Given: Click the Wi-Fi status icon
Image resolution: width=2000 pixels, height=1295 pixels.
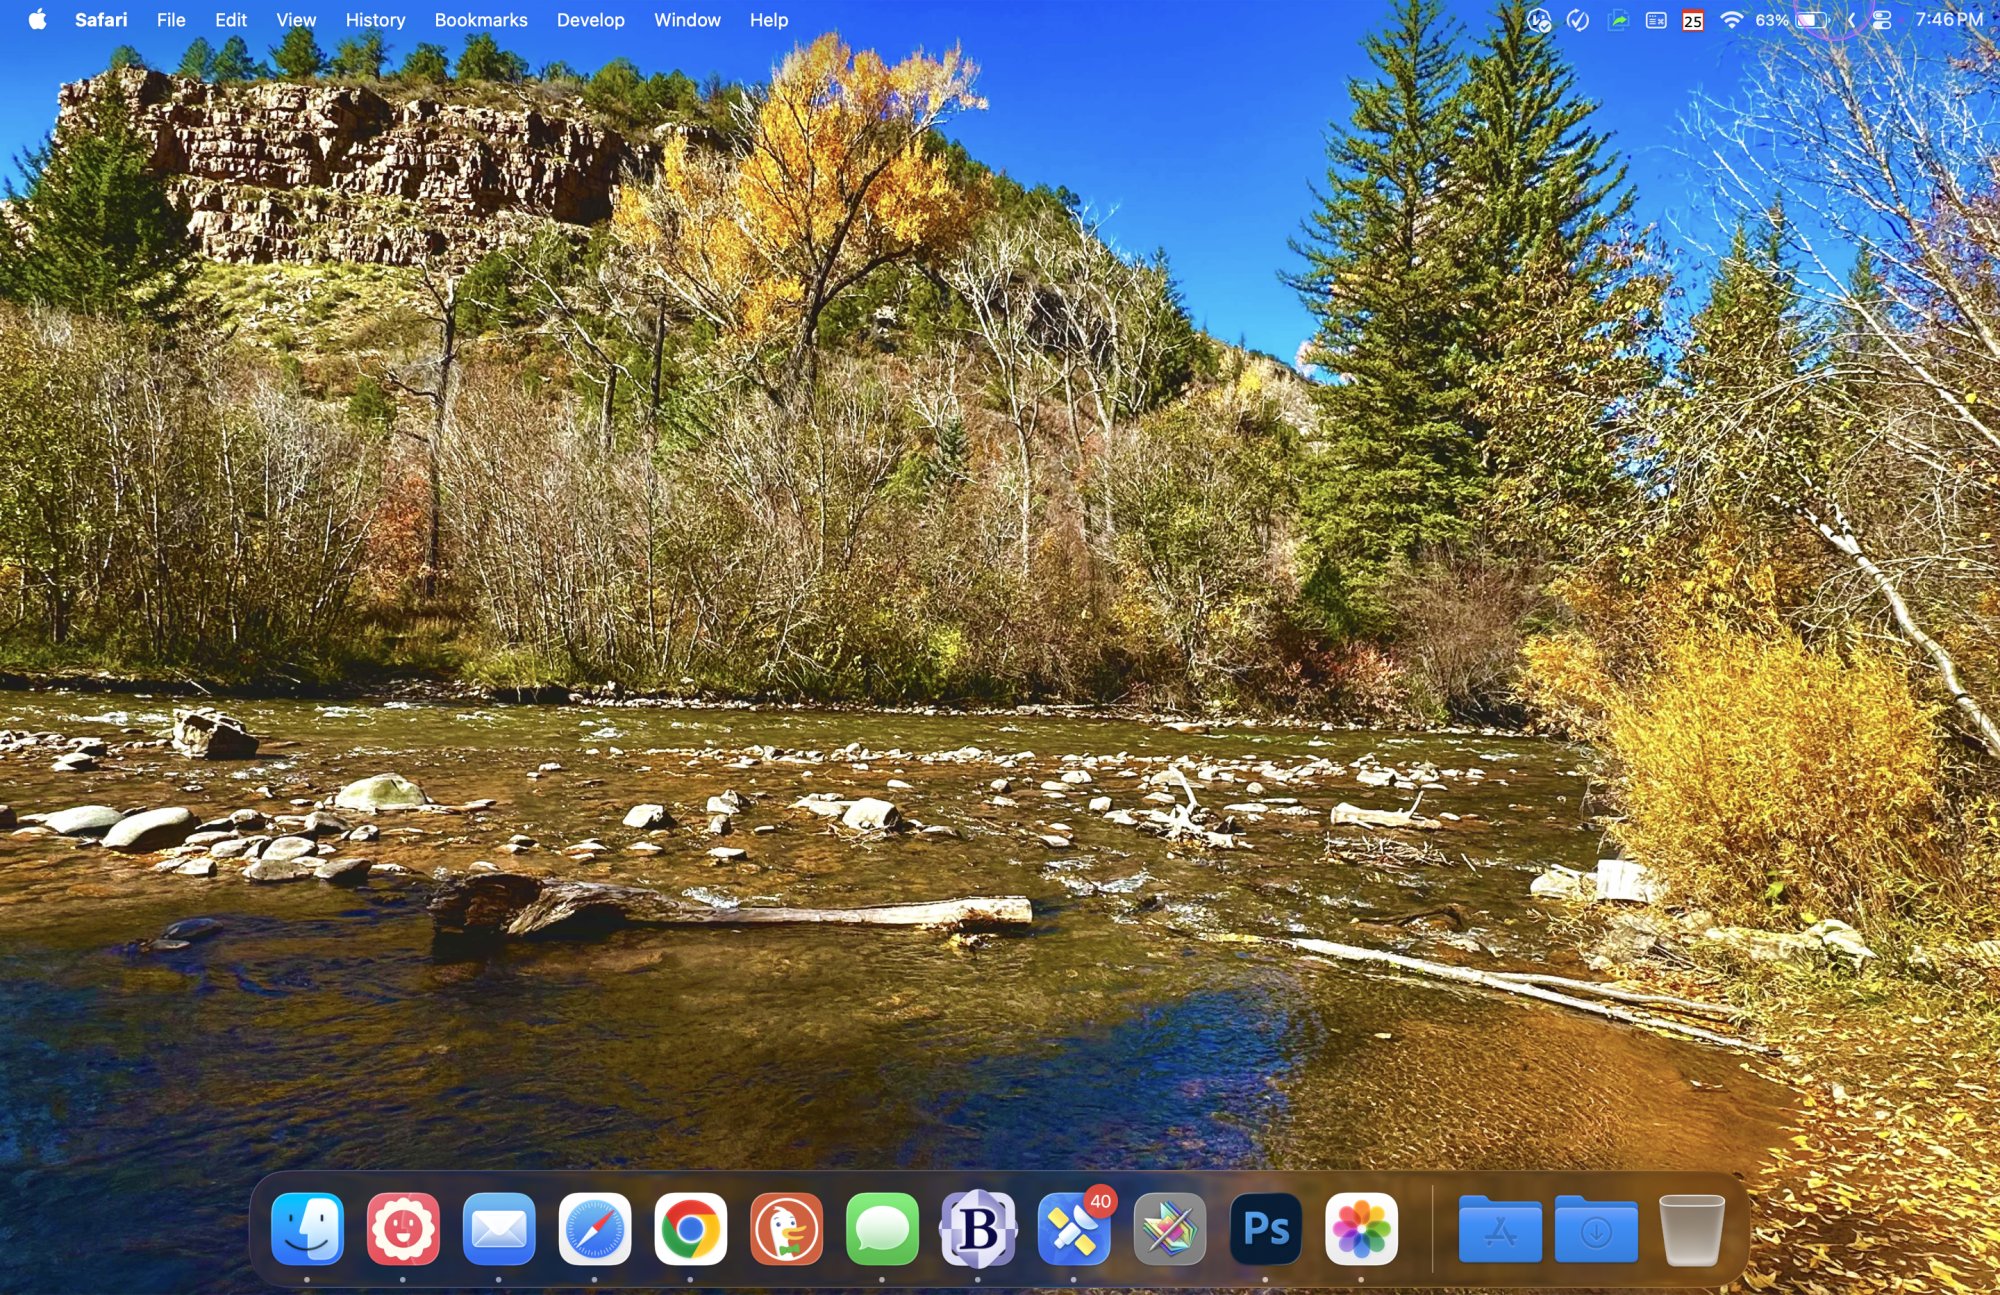Looking at the screenshot, I should [x=1731, y=20].
